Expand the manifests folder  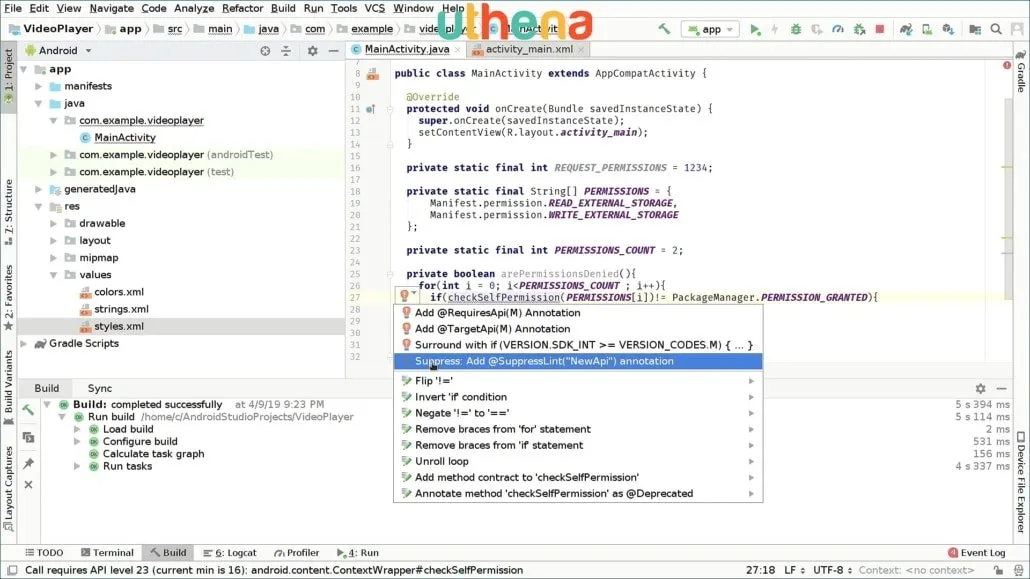click(x=39, y=86)
